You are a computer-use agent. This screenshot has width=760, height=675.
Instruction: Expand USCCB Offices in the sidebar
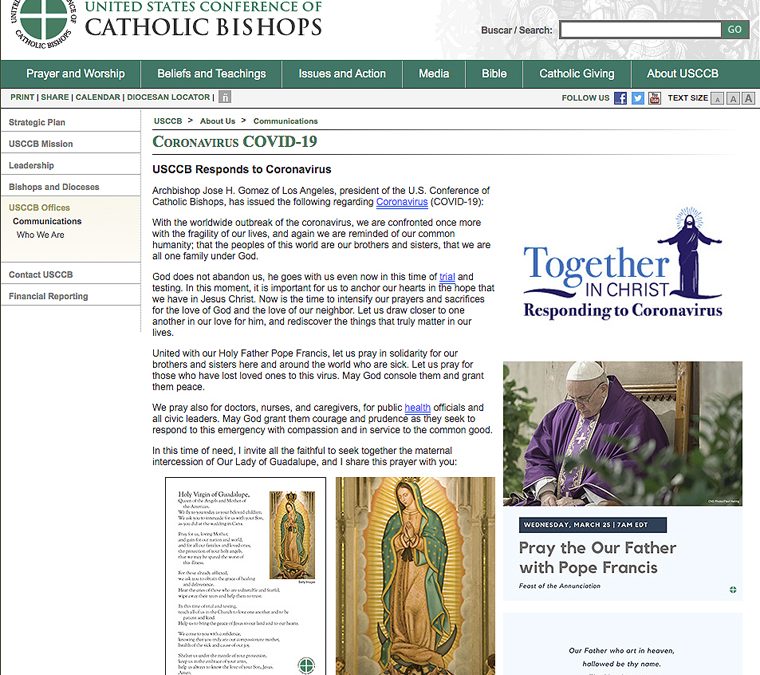[x=39, y=207]
